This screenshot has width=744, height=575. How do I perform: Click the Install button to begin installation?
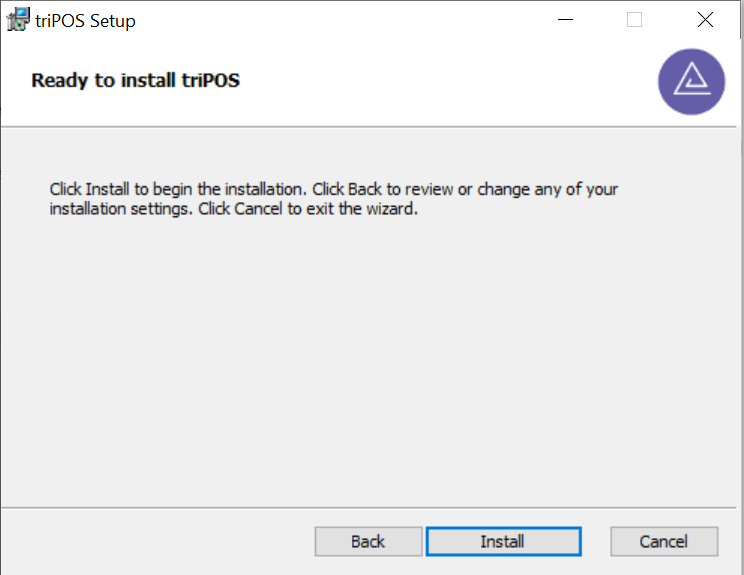pyautogui.click(x=503, y=541)
